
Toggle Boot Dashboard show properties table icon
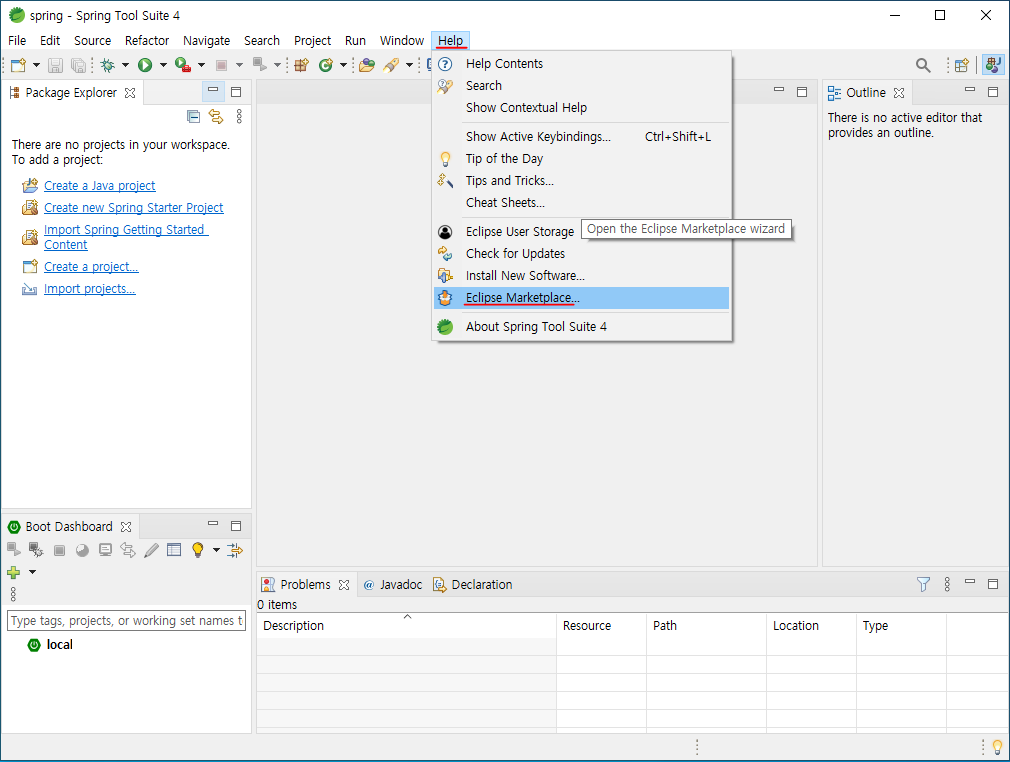tap(174, 550)
